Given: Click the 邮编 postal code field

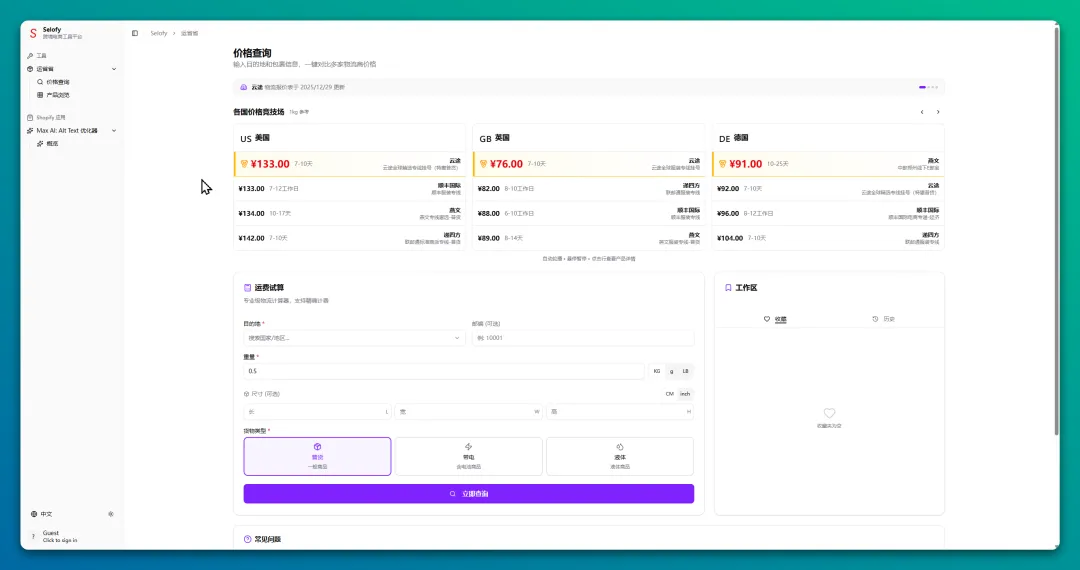Looking at the screenshot, I should 582,338.
